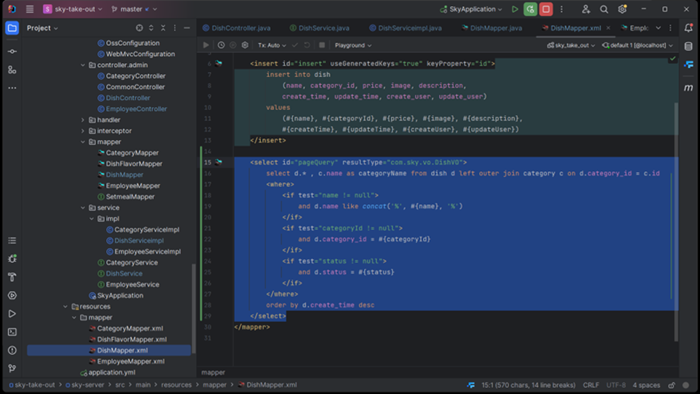Open the master branch dropdown
This screenshot has width=700, height=394.
pyautogui.click(x=133, y=9)
